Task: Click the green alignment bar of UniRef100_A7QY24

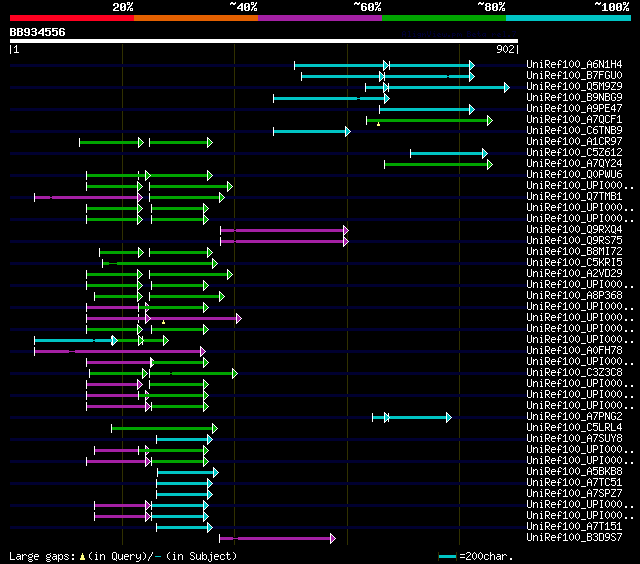Action: coord(438,164)
